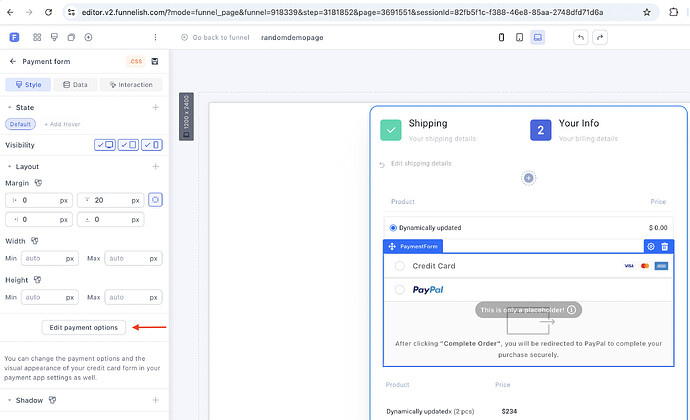Click the back arrow beside Payment form
This screenshot has height=420, width=690.
tap(11, 61)
